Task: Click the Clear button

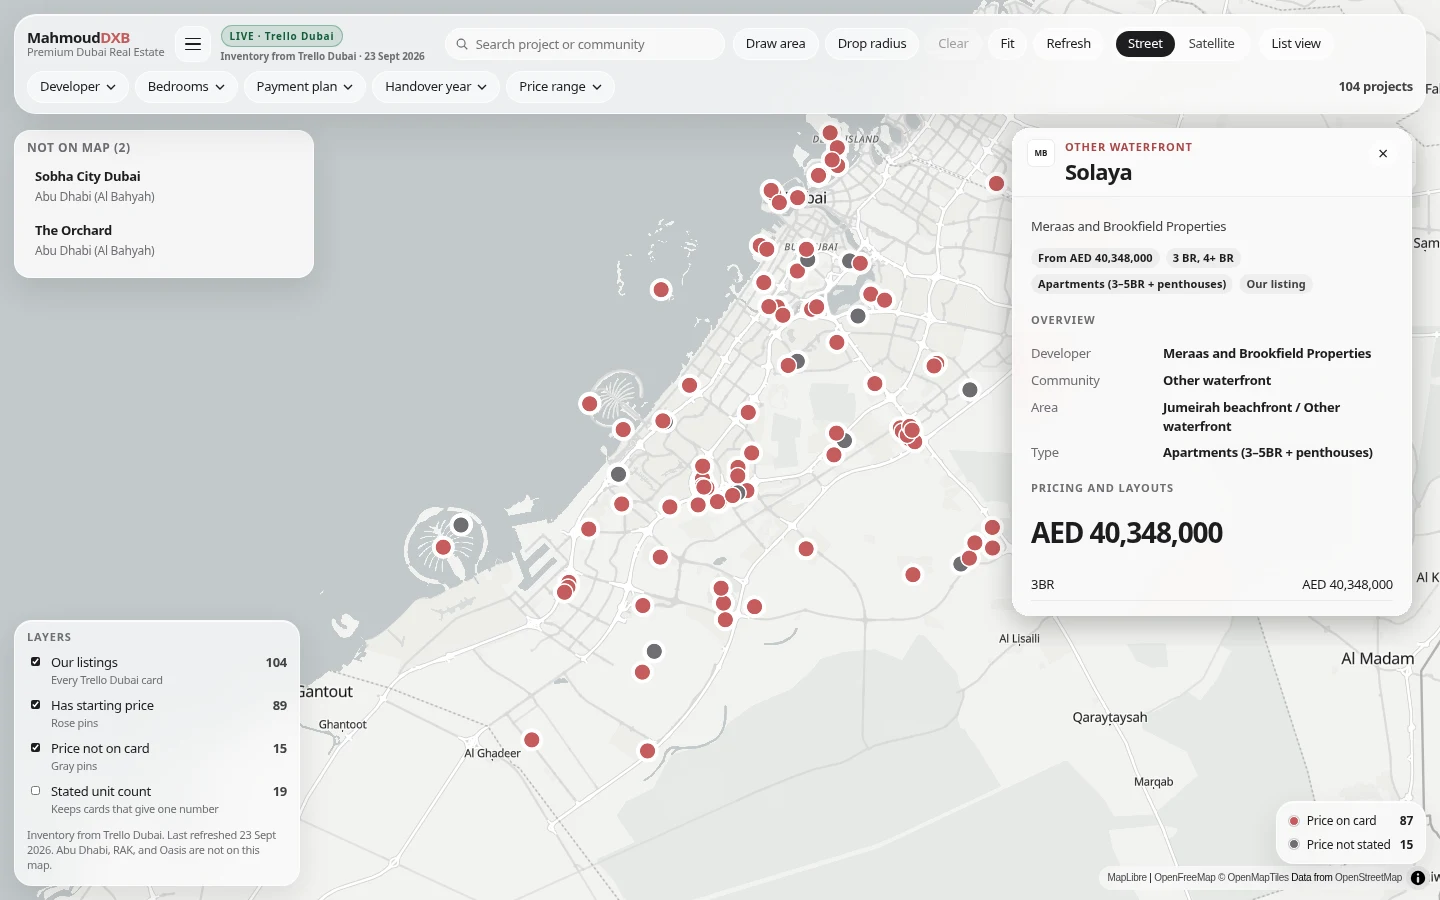Action: click(953, 44)
